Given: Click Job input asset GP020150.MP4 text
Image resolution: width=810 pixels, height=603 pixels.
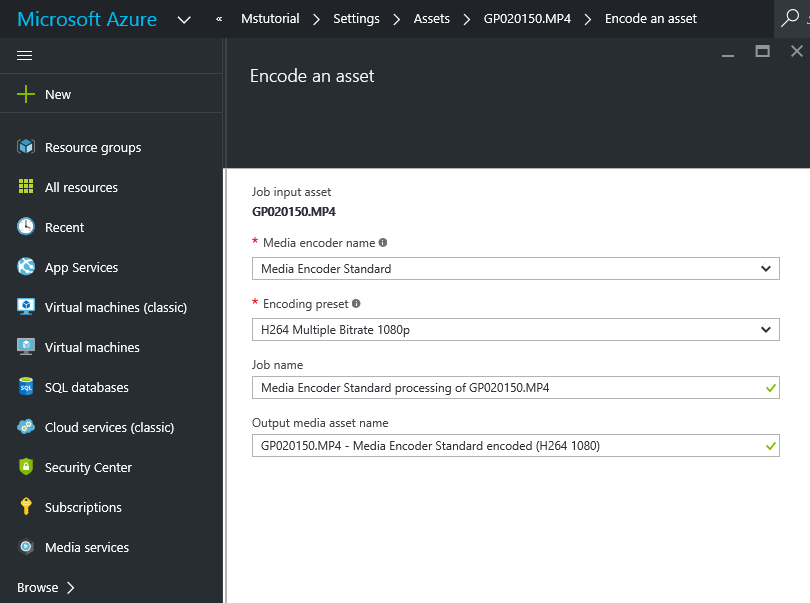Looking at the screenshot, I should click(294, 212).
